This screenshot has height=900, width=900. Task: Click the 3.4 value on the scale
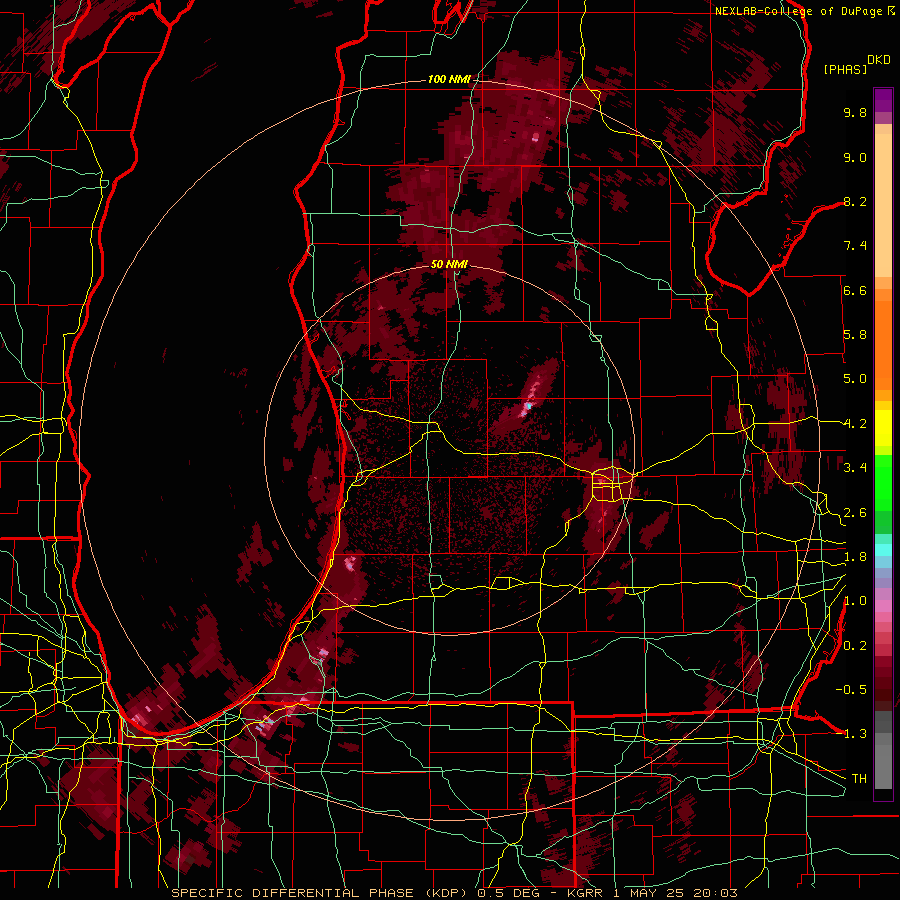point(855,468)
